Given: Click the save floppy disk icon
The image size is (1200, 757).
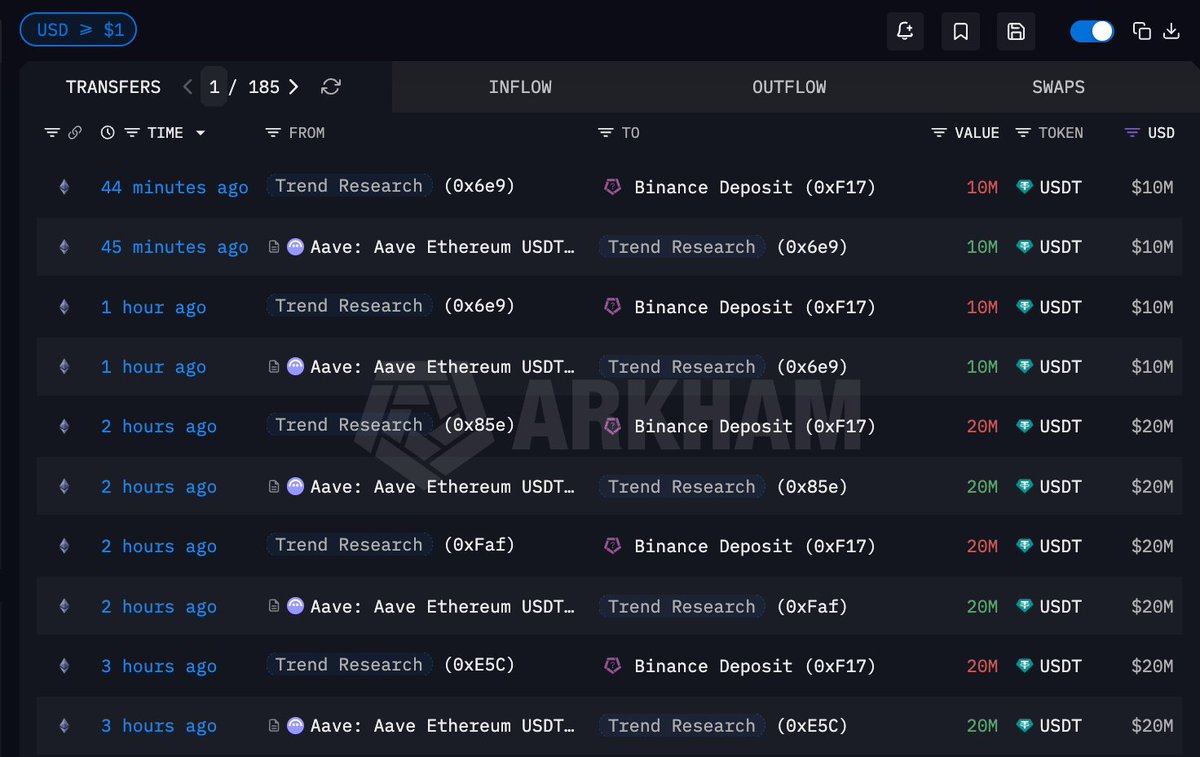Looking at the screenshot, I should (1016, 31).
